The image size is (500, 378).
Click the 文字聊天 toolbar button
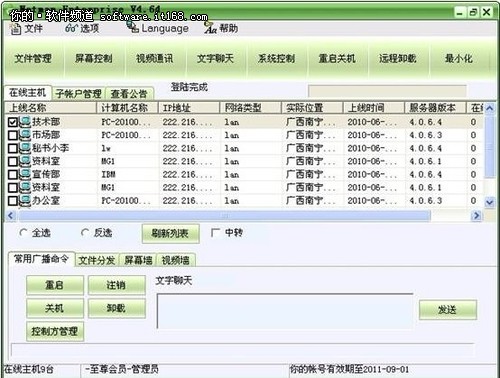pos(216,59)
